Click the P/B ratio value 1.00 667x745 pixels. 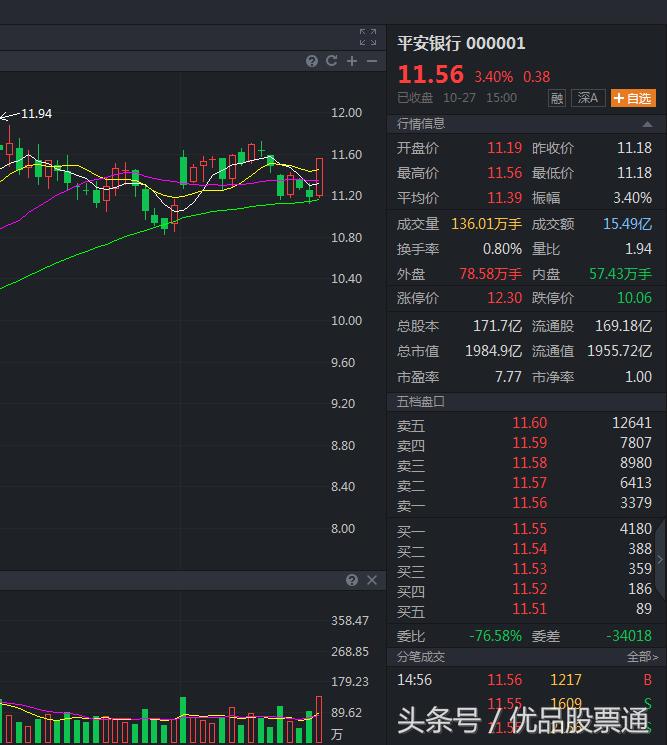point(638,377)
